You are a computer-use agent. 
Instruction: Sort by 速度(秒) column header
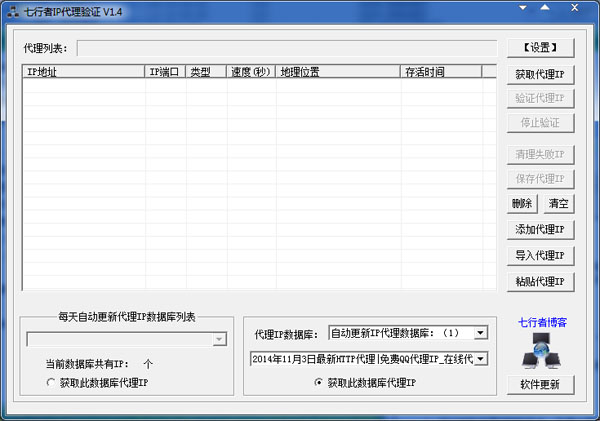coord(251,72)
